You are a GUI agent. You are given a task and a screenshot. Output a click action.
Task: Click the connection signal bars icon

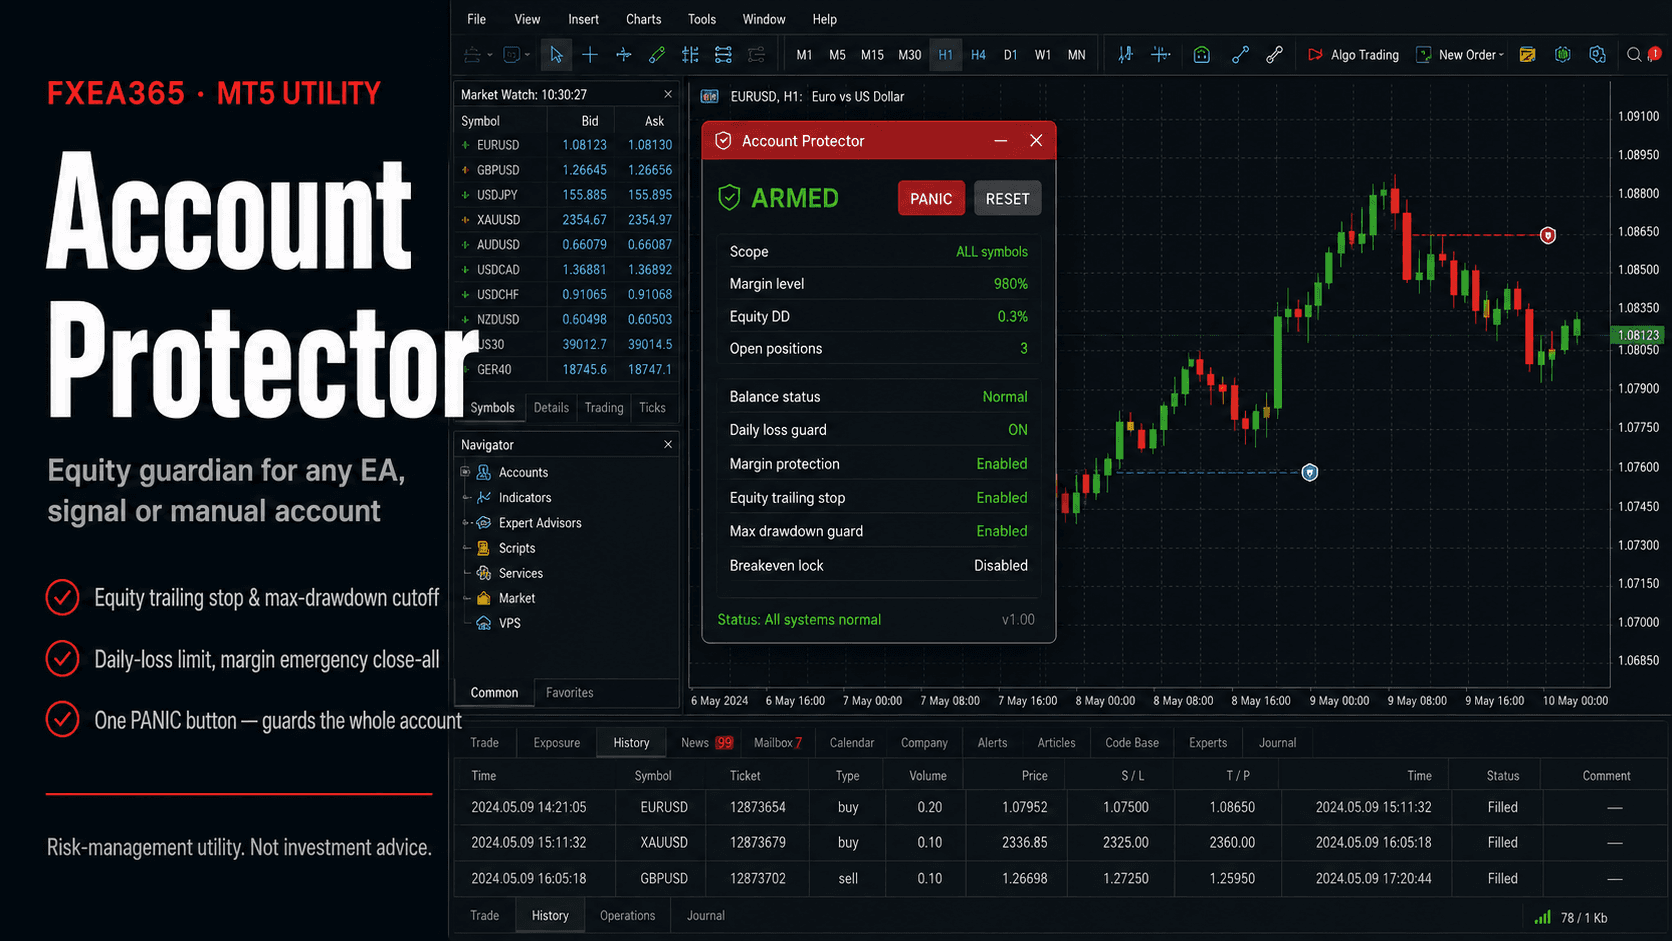tap(1543, 917)
